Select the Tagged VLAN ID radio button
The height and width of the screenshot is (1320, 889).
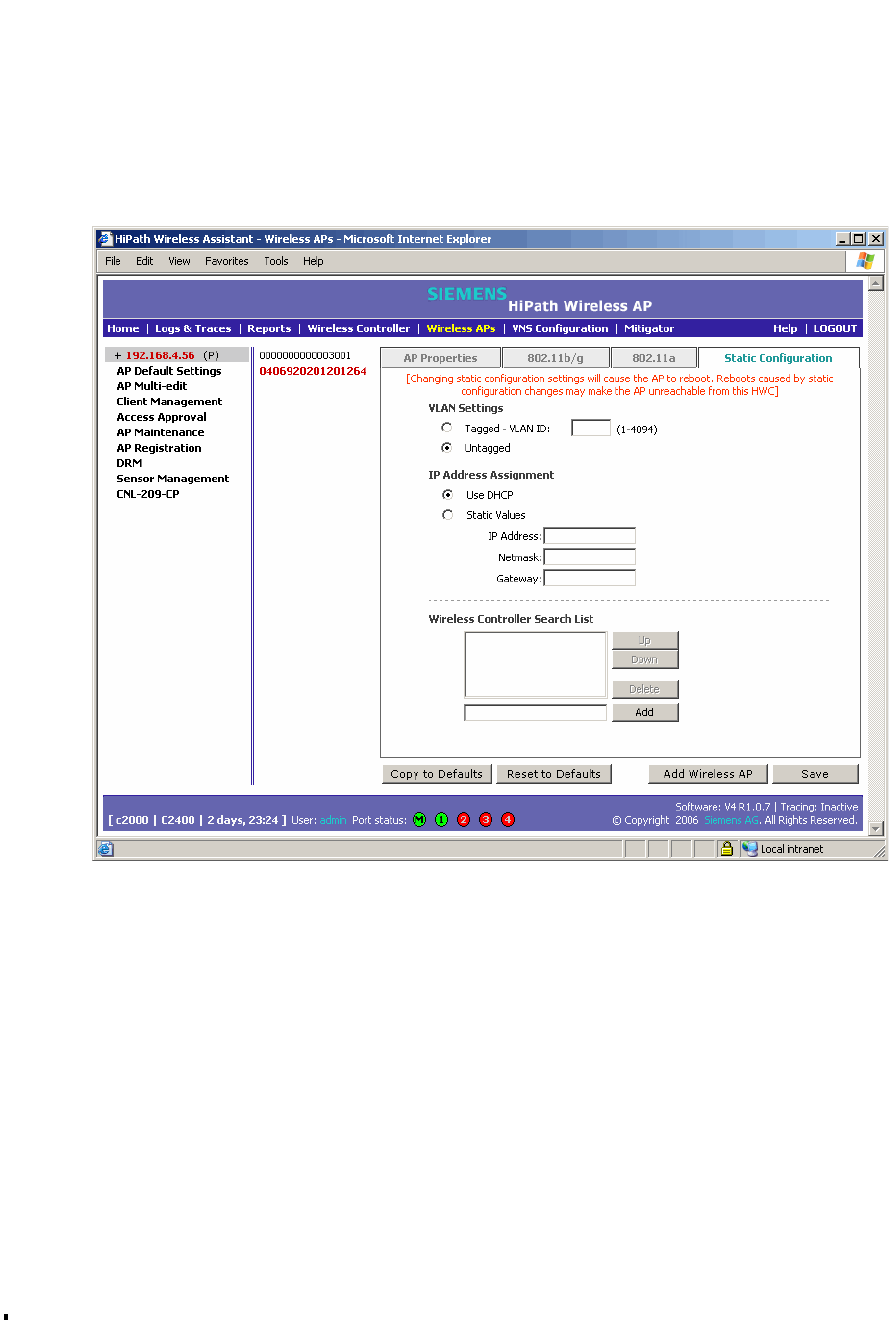(x=447, y=428)
